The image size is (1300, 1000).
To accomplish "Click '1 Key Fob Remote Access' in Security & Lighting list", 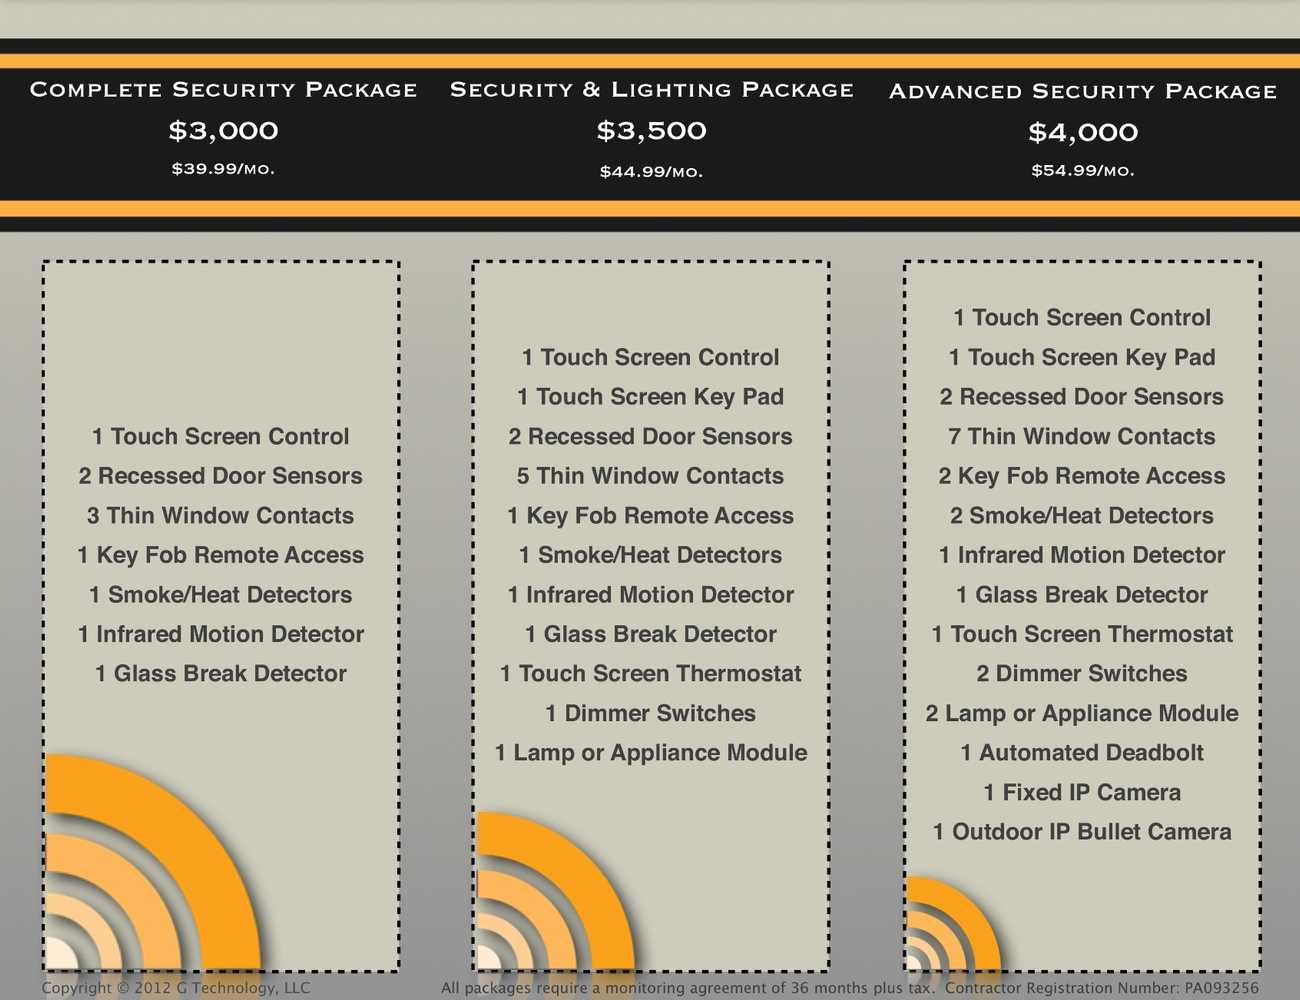I will click(651, 516).
